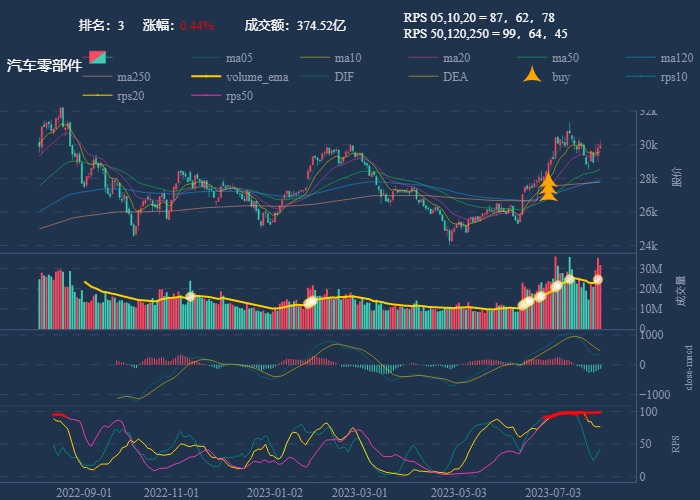Toggle the ma10 legend entry
700x500 pixels.
[331, 58]
